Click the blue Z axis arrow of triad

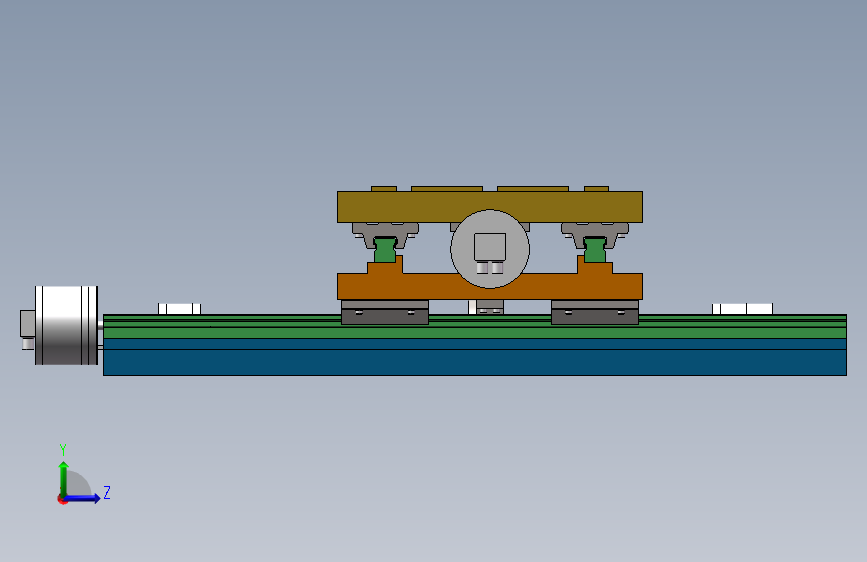click(83, 498)
